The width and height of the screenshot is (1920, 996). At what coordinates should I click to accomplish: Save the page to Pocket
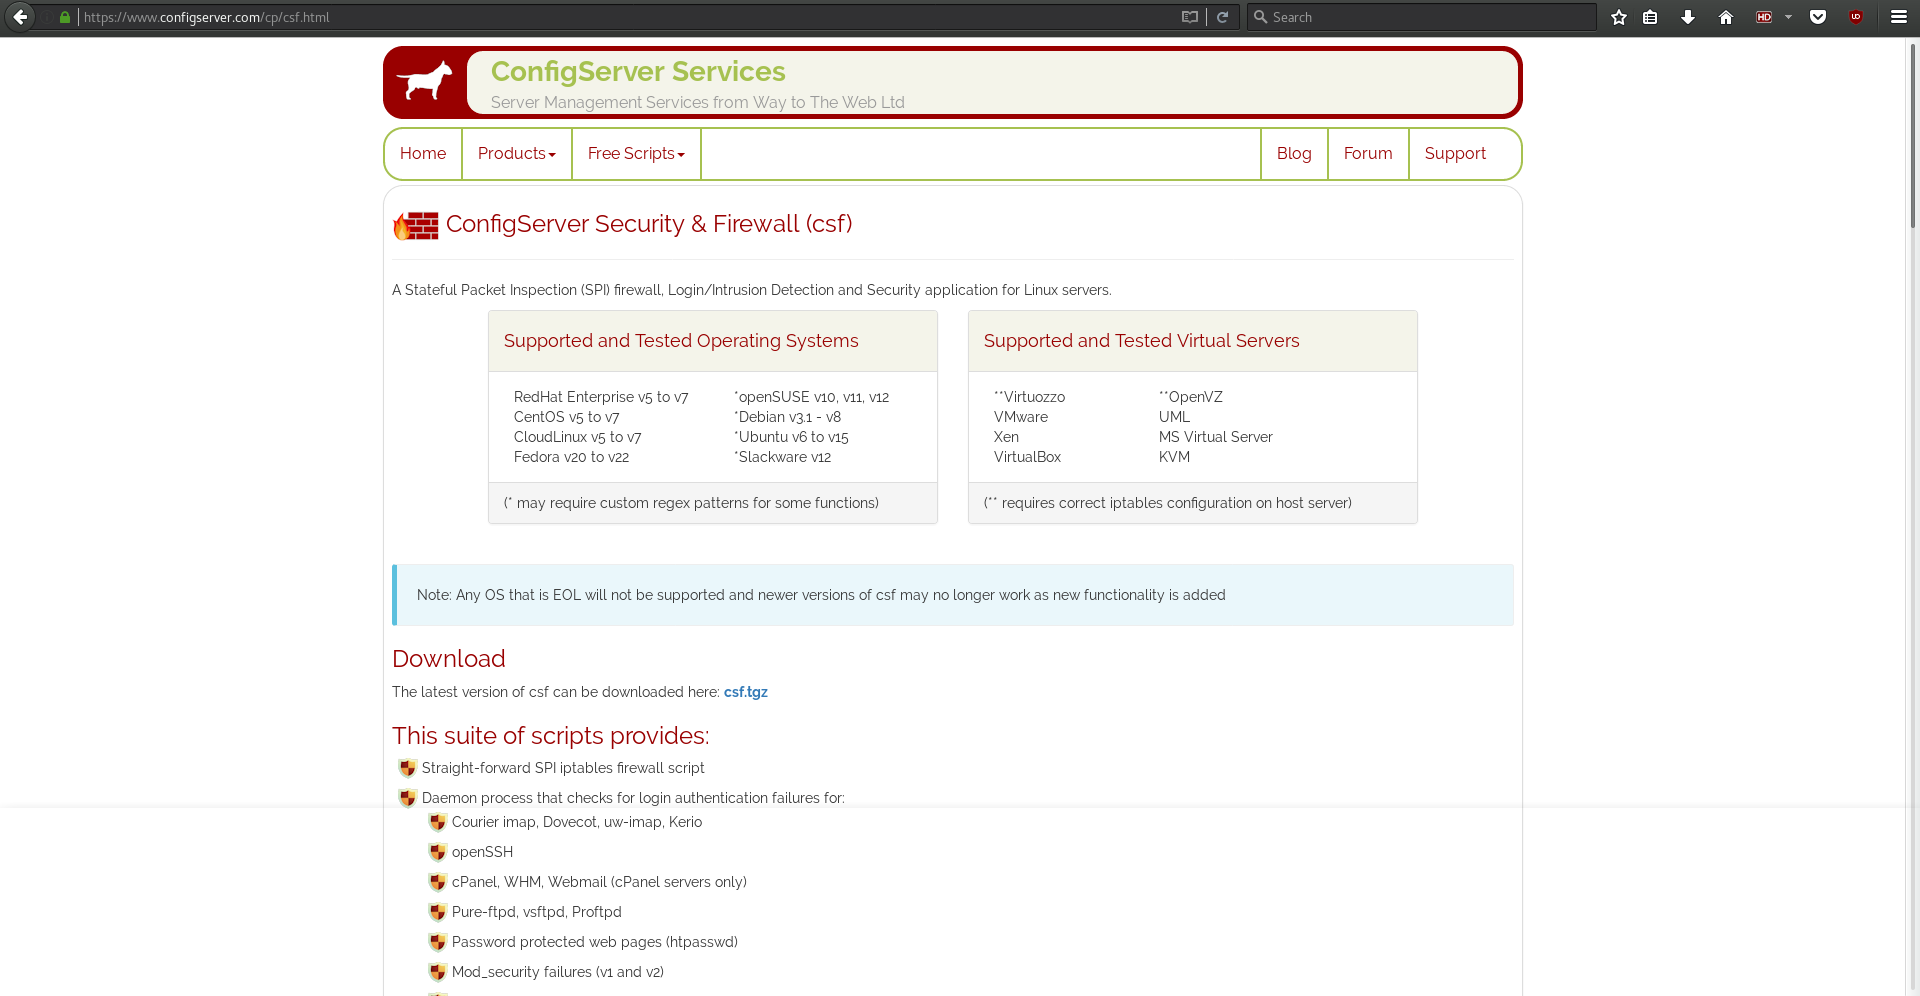[1818, 17]
